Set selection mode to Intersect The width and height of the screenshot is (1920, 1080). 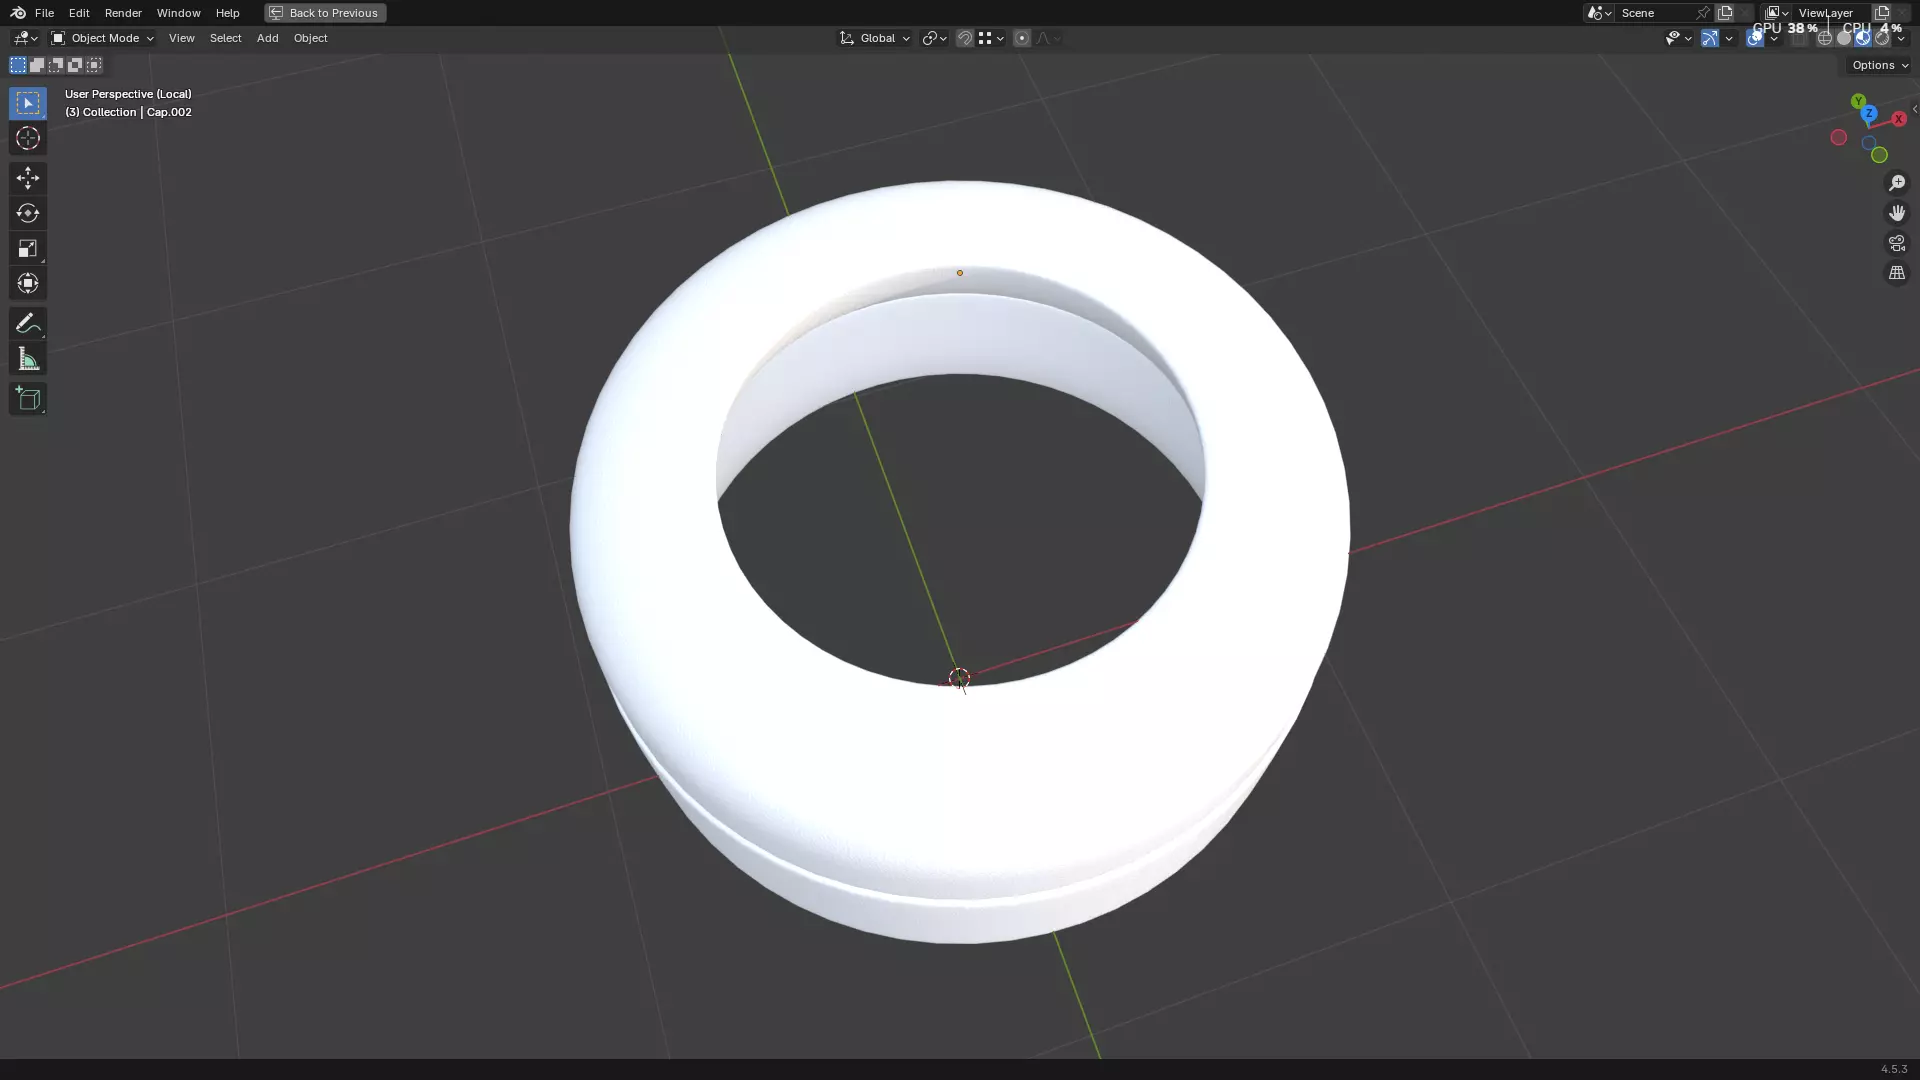pyautogui.click(x=94, y=65)
